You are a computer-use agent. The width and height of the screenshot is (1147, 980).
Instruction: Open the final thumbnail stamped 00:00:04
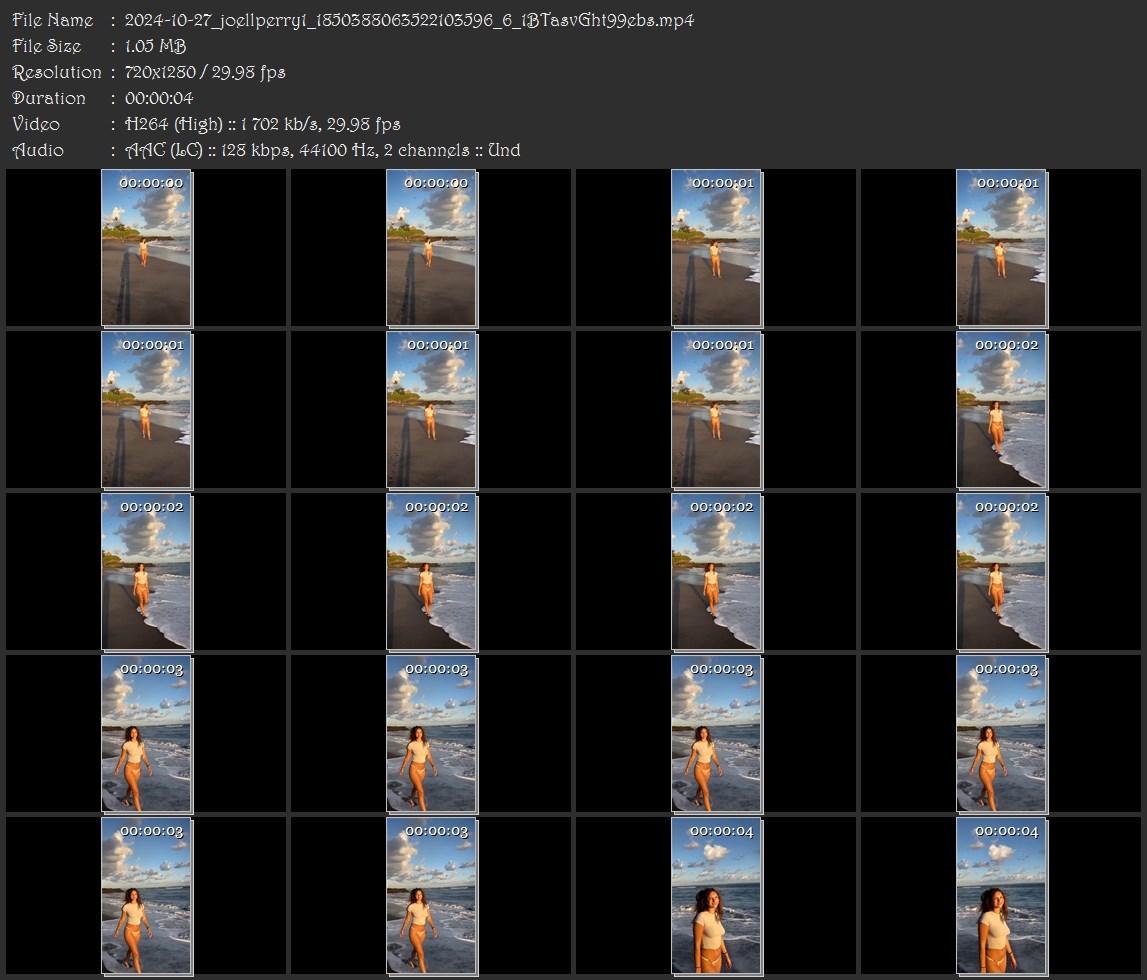pos(1001,896)
